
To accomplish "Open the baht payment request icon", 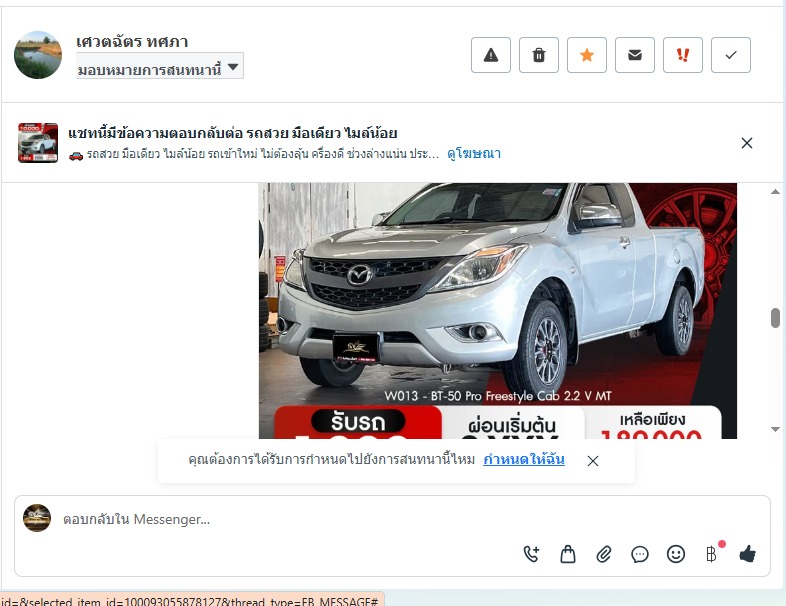I will pos(712,554).
